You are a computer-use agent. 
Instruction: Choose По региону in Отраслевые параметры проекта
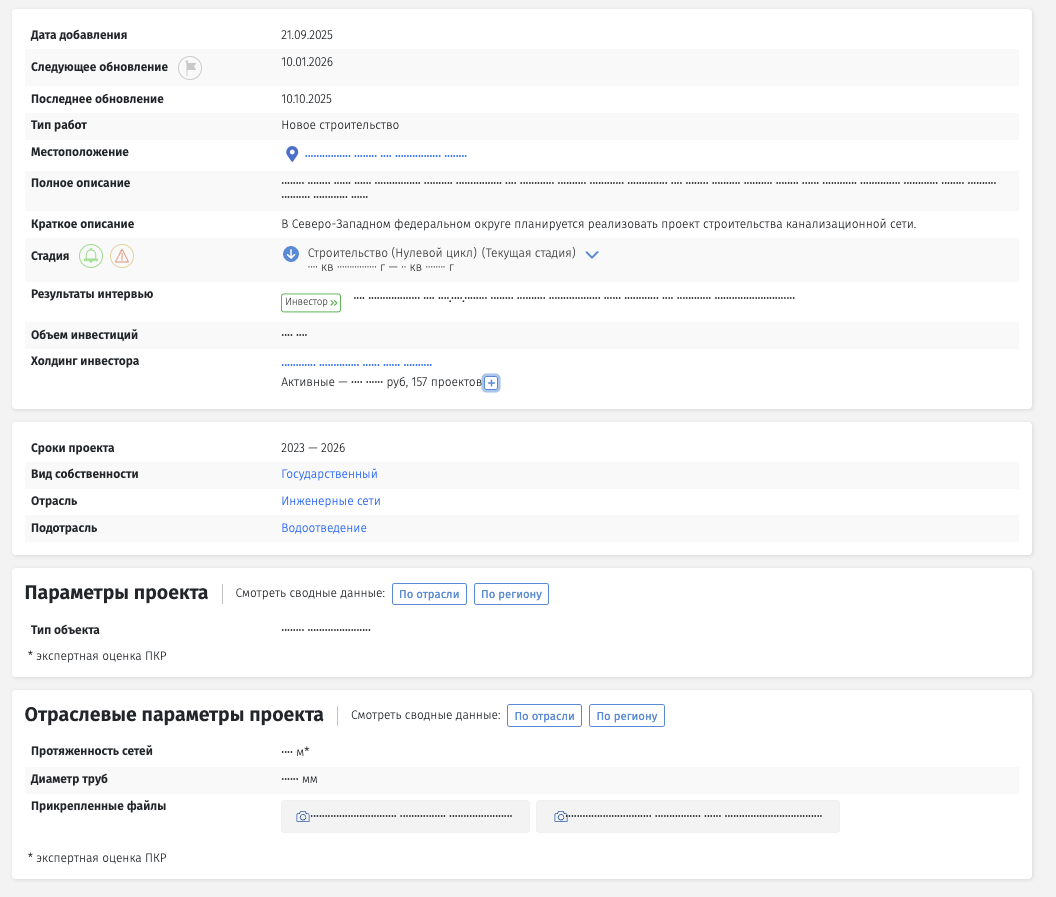tap(626, 716)
